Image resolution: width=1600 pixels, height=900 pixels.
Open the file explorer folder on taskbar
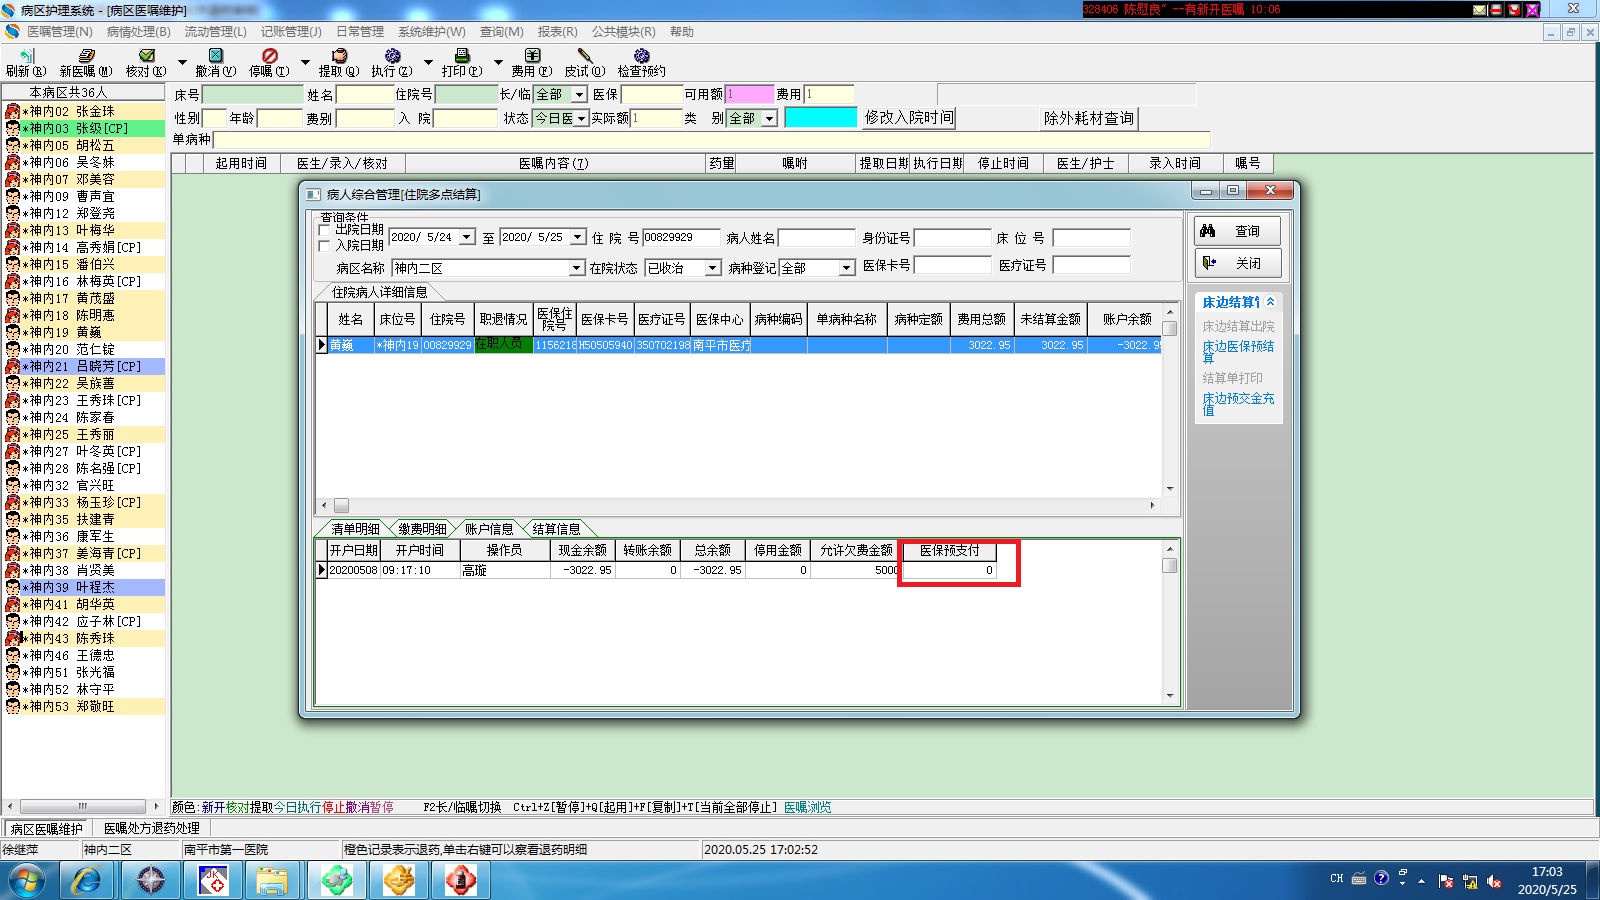272,881
